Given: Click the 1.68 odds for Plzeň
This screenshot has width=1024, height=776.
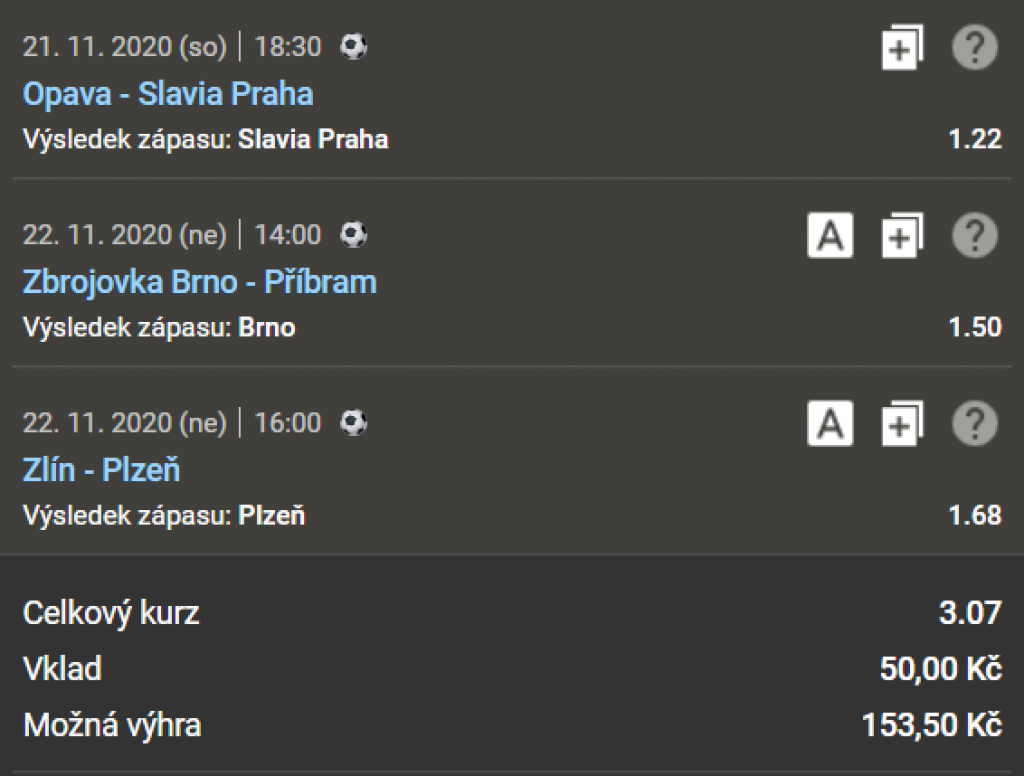Looking at the screenshot, I should pos(975,515).
